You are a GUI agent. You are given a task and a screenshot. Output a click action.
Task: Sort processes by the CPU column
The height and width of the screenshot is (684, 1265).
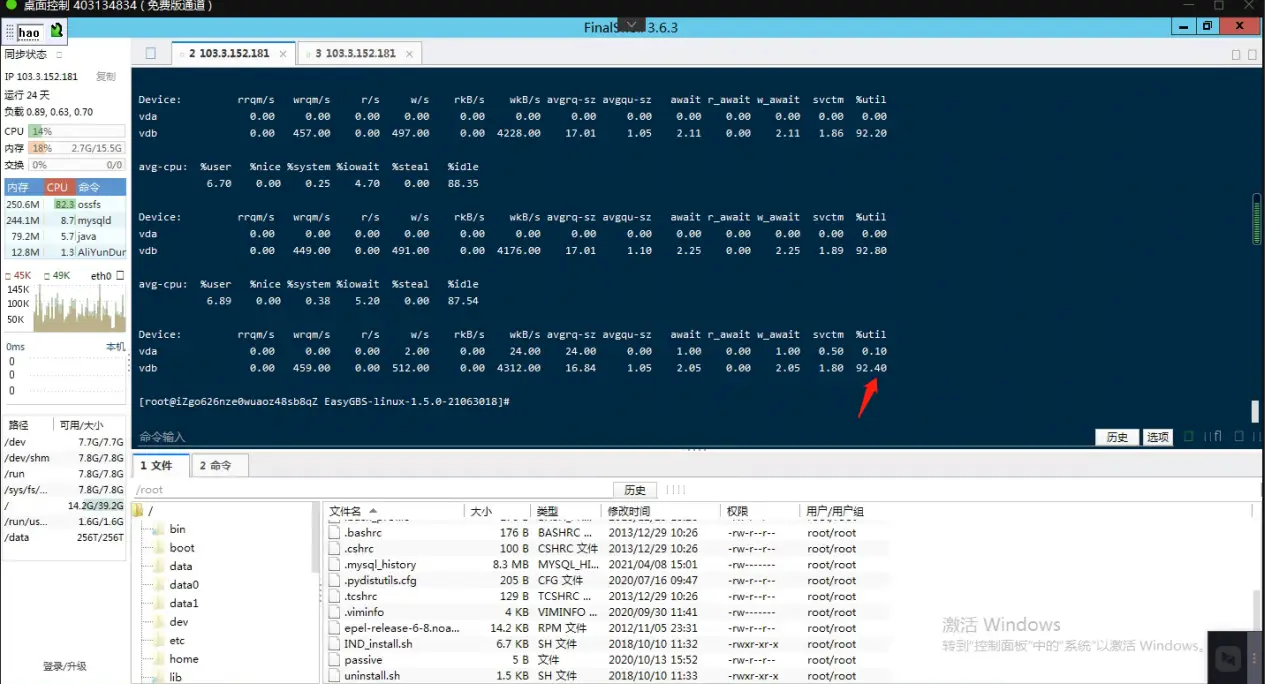coord(57,187)
